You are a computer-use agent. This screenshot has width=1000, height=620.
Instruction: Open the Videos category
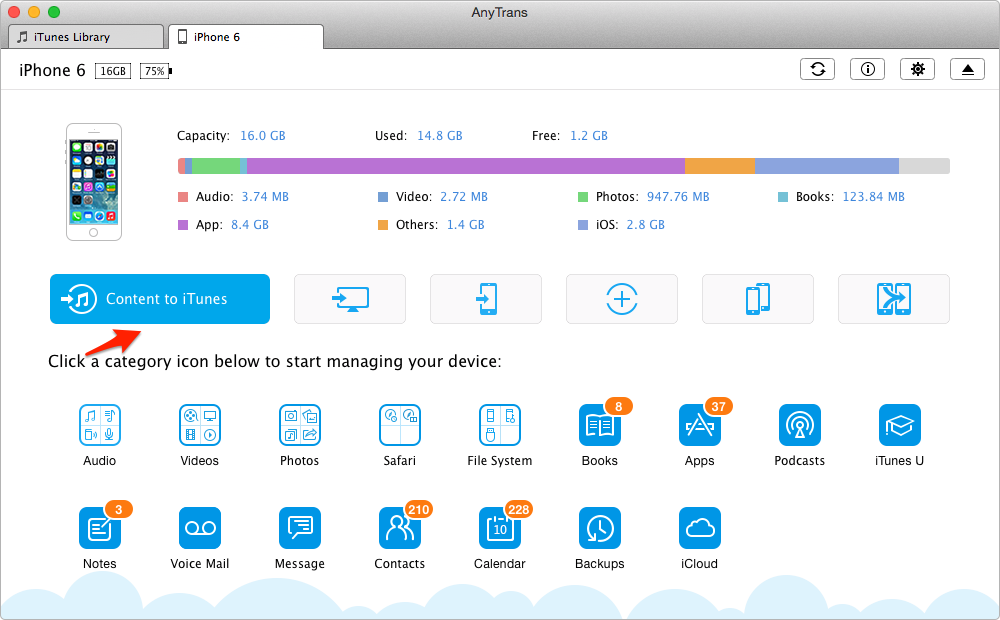coord(200,425)
